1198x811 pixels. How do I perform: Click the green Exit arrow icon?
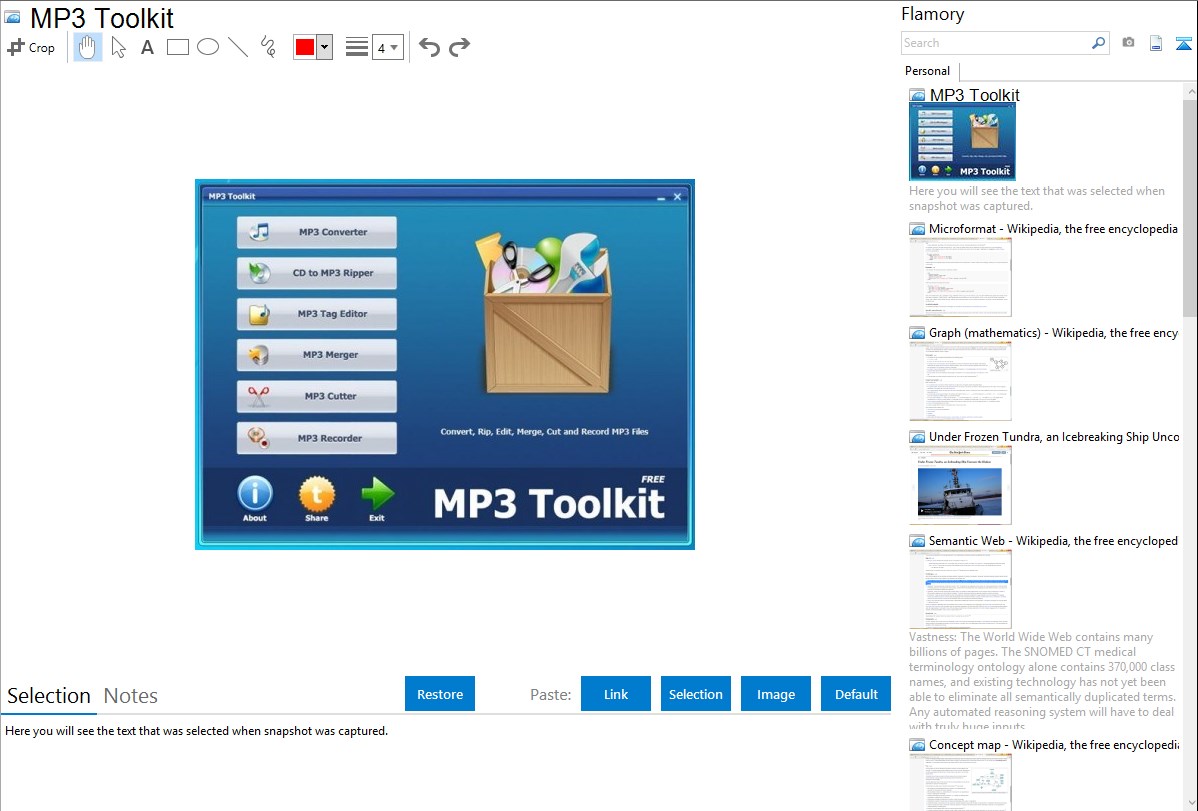tap(377, 494)
